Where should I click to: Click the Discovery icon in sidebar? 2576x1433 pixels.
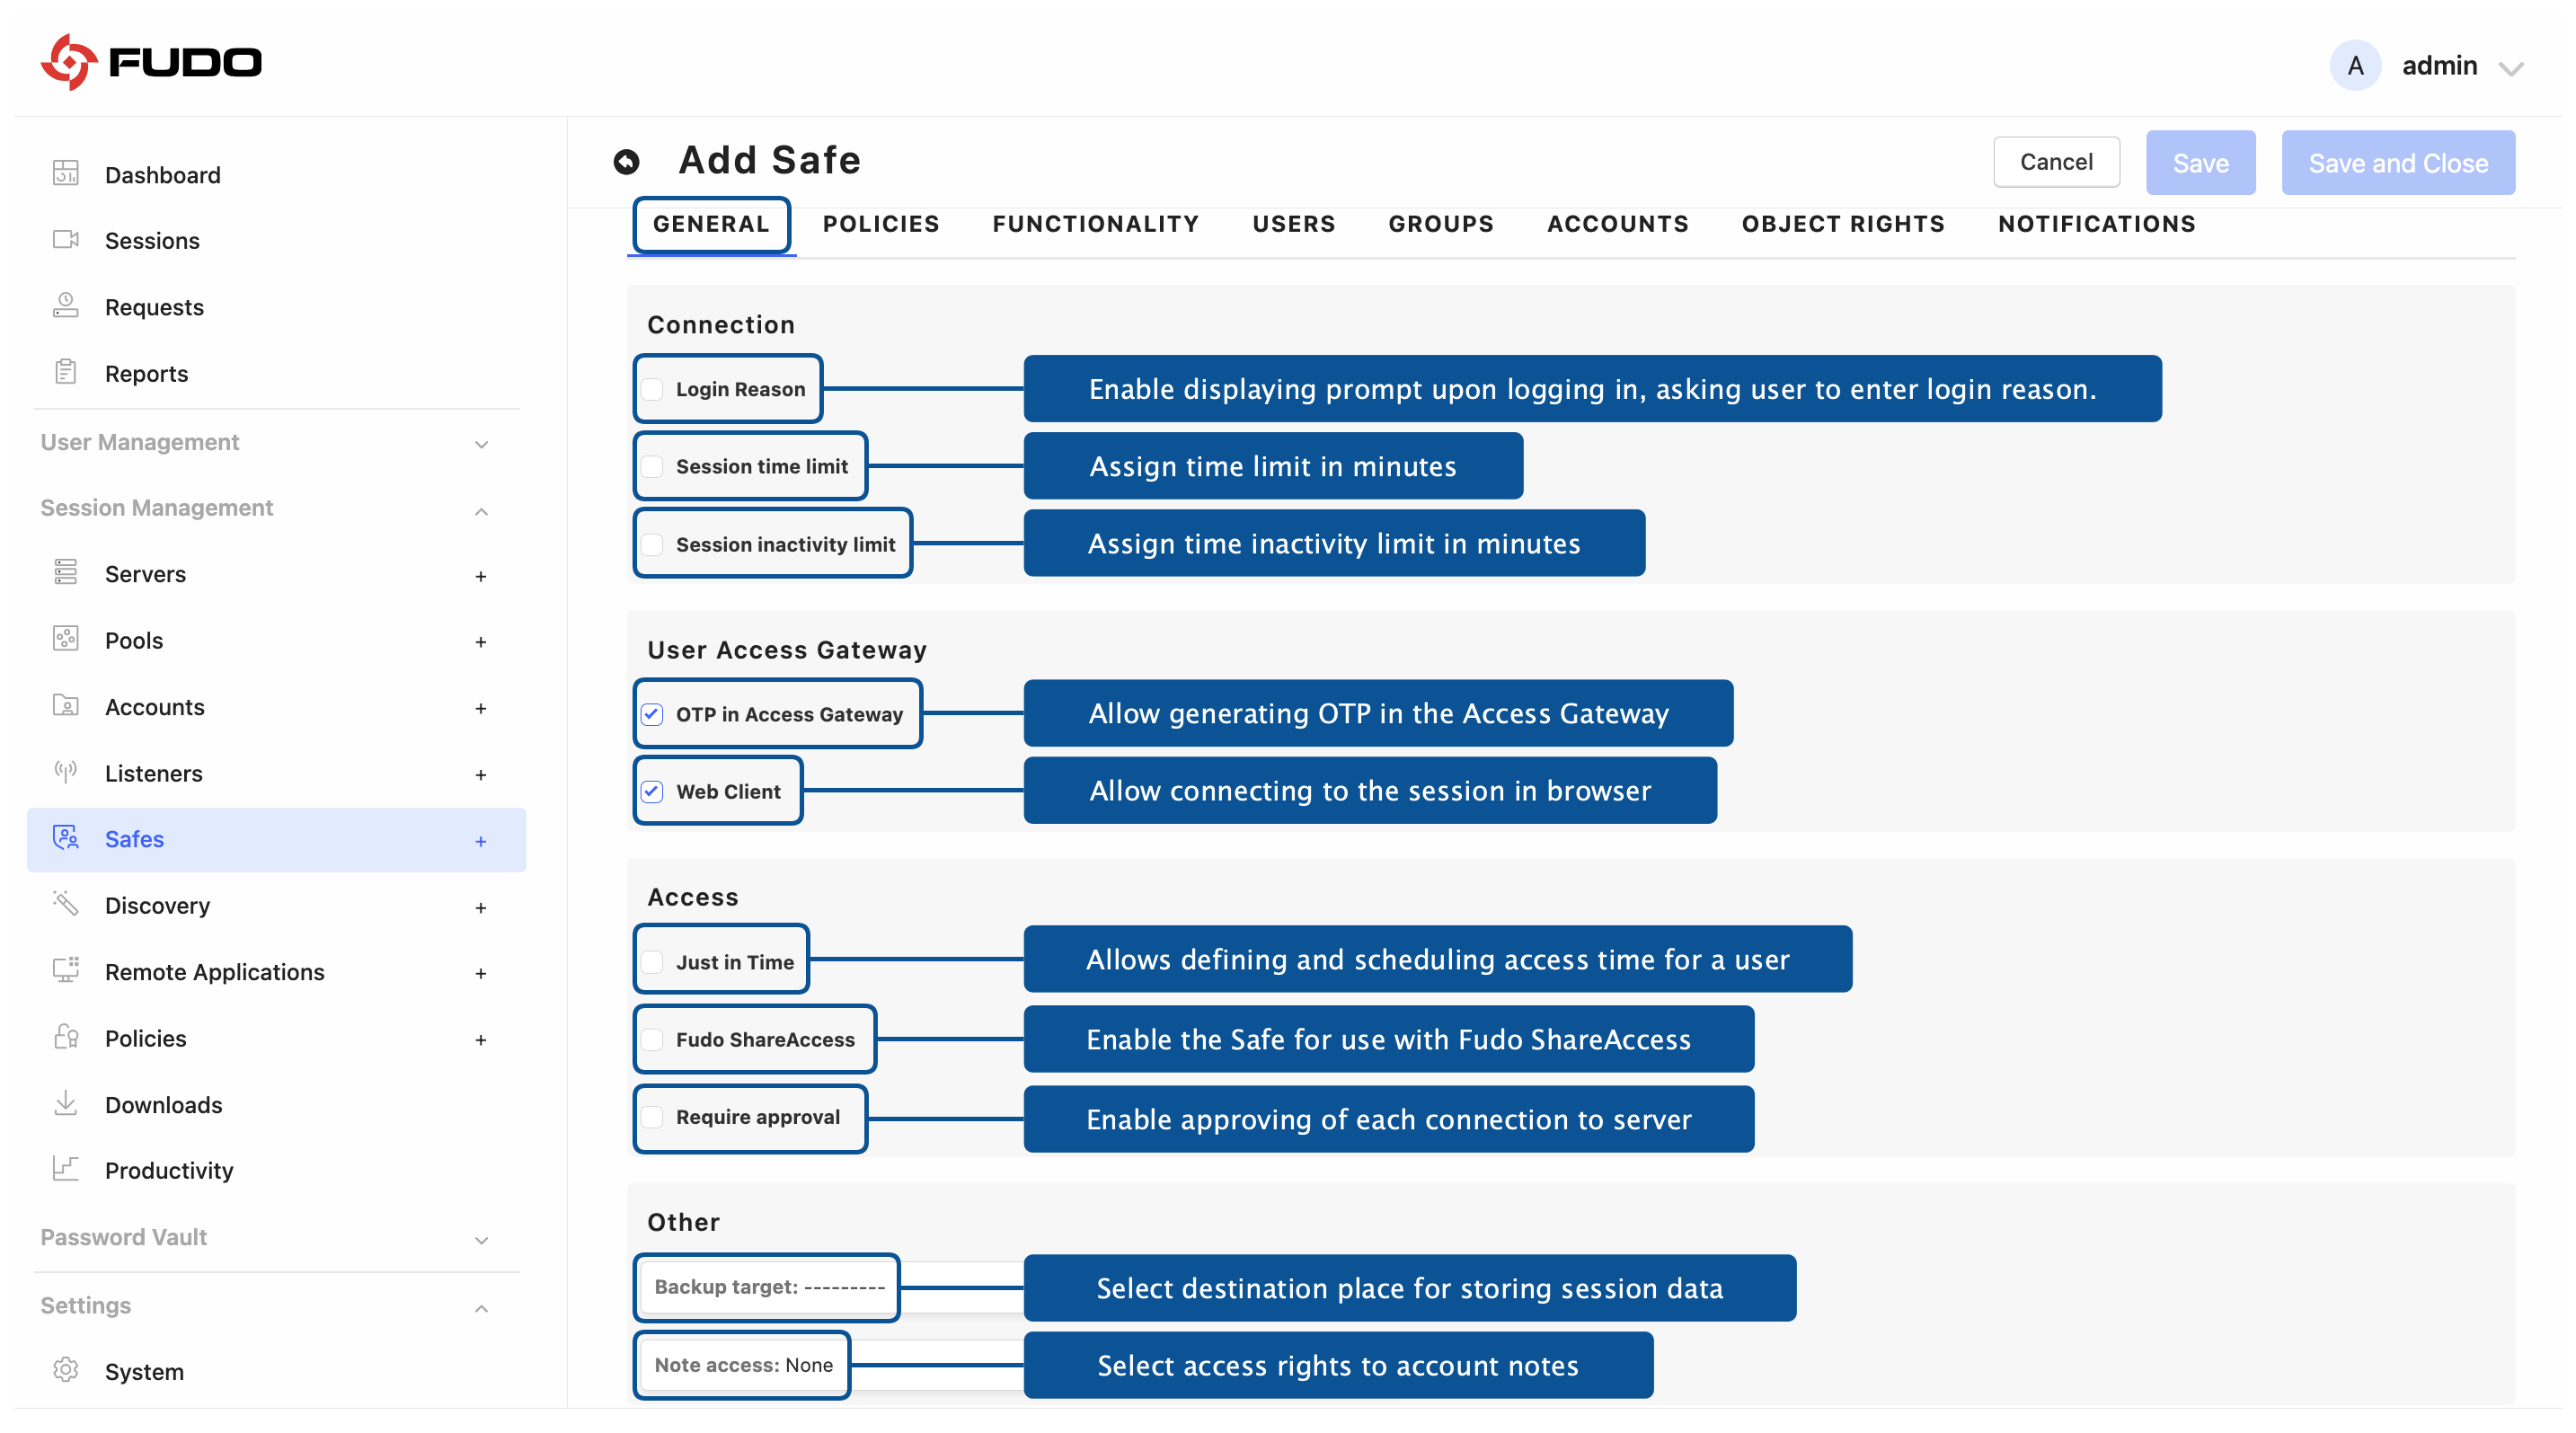pos(66,904)
